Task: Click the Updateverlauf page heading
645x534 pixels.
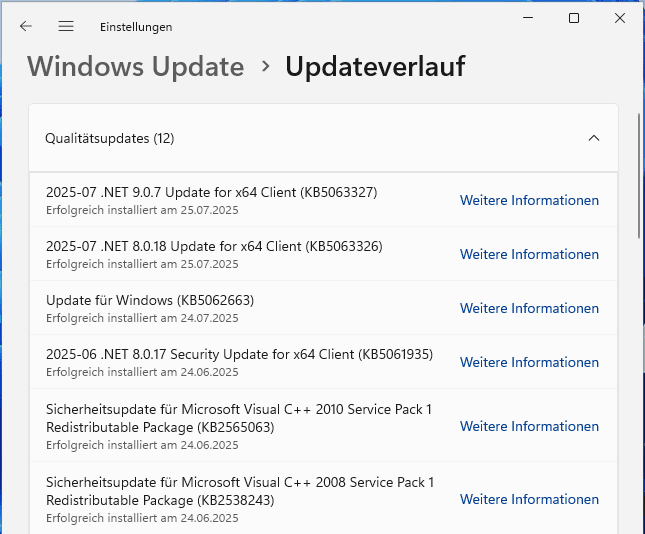Action: 375,67
